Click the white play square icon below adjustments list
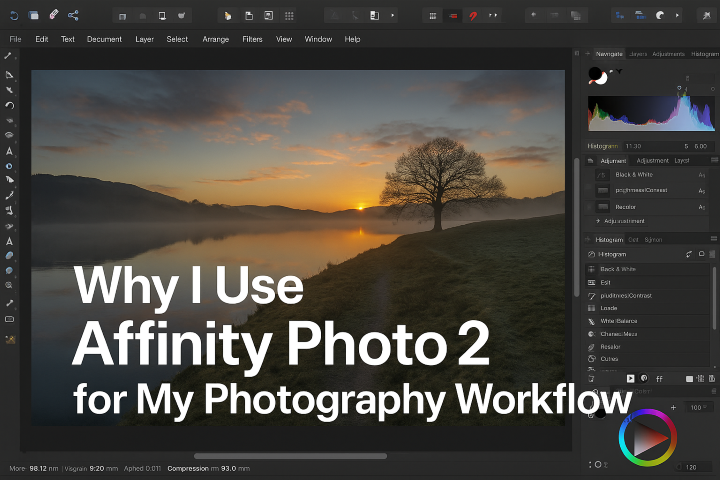 coord(630,378)
